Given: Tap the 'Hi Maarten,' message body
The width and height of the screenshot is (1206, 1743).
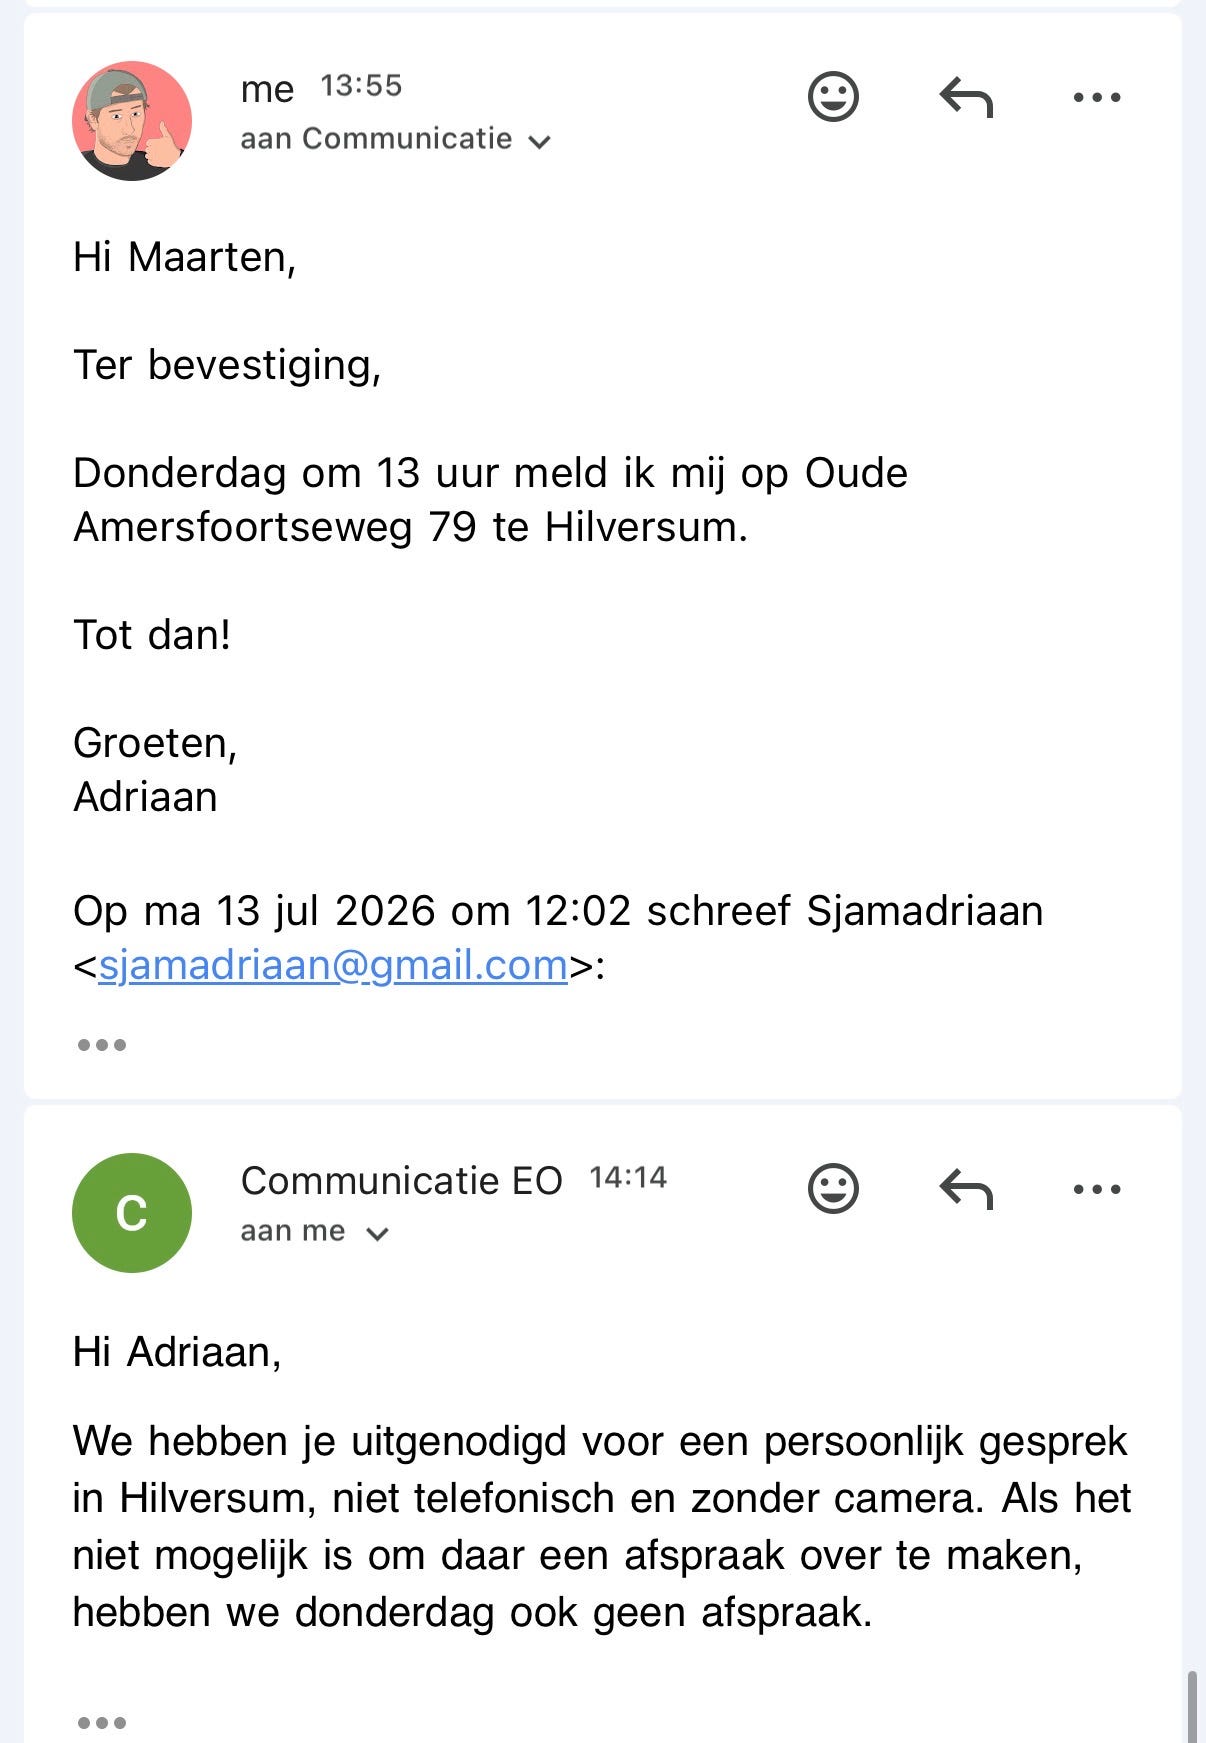Looking at the screenshot, I should (x=185, y=258).
